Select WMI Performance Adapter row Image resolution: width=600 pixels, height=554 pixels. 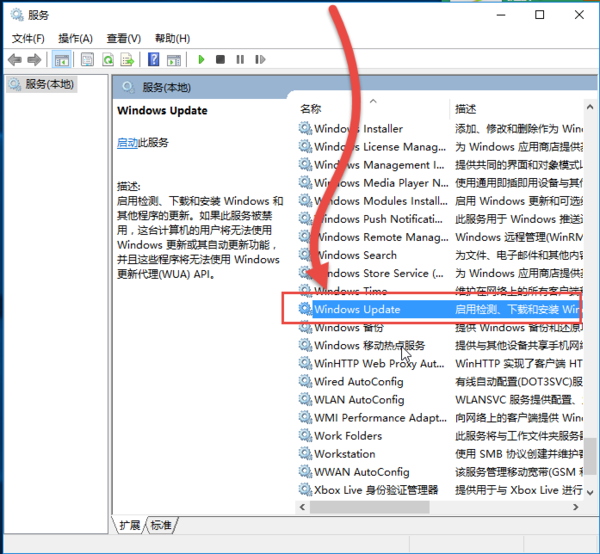pyautogui.click(x=440, y=418)
